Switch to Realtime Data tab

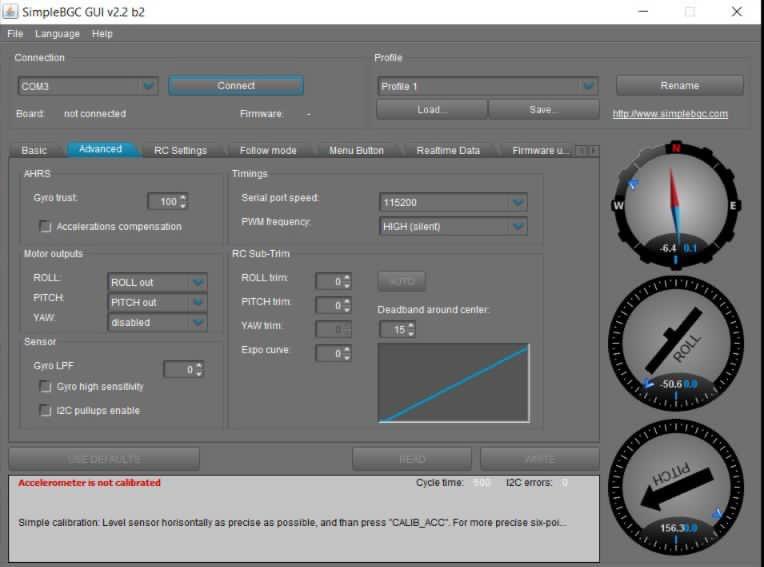(448, 150)
